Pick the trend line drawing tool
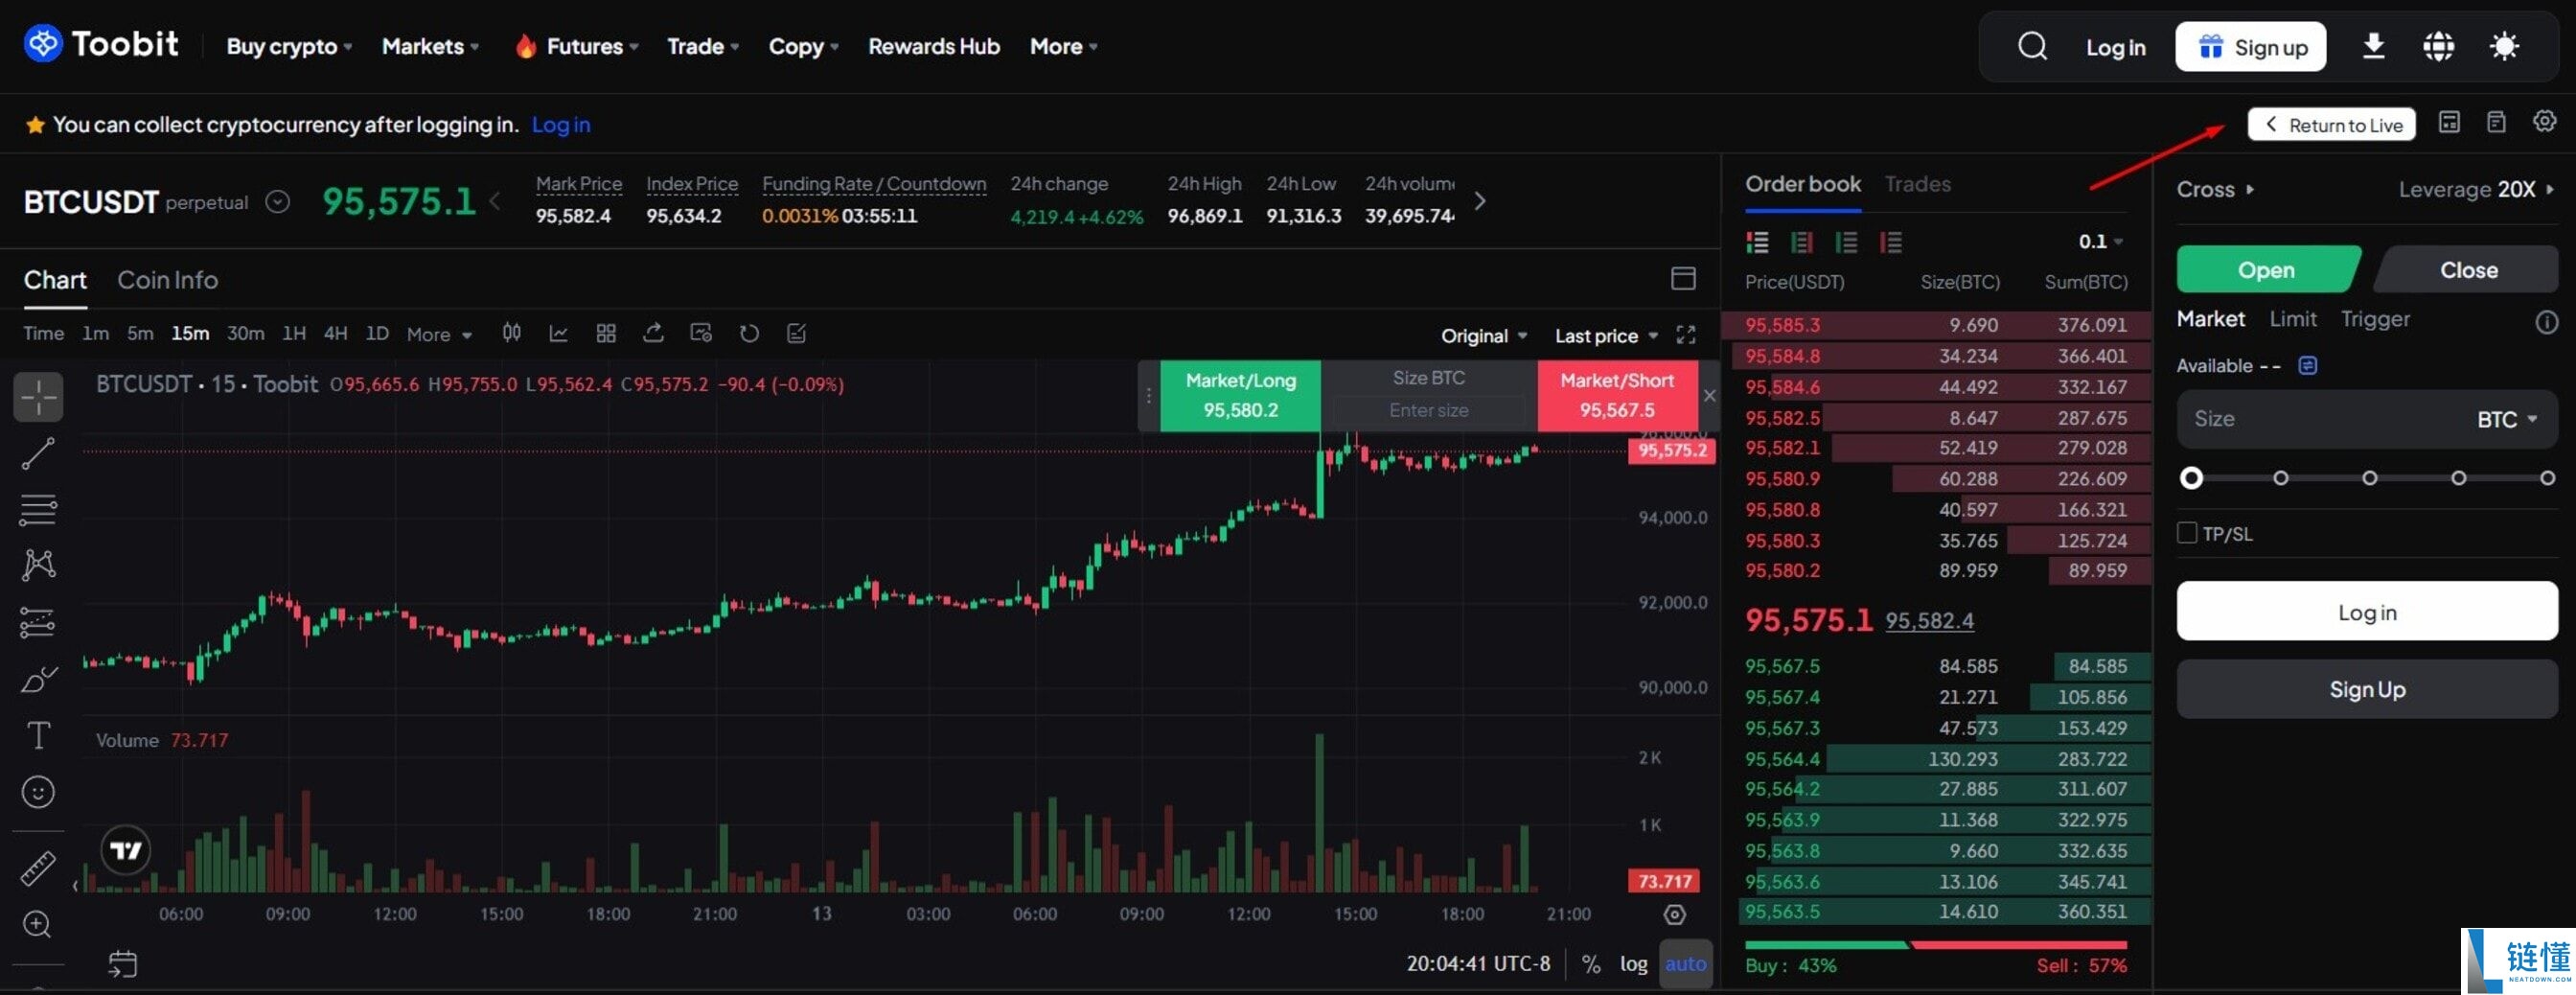Image resolution: width=2576 pixels, height=995 pixels. point(39,453)
